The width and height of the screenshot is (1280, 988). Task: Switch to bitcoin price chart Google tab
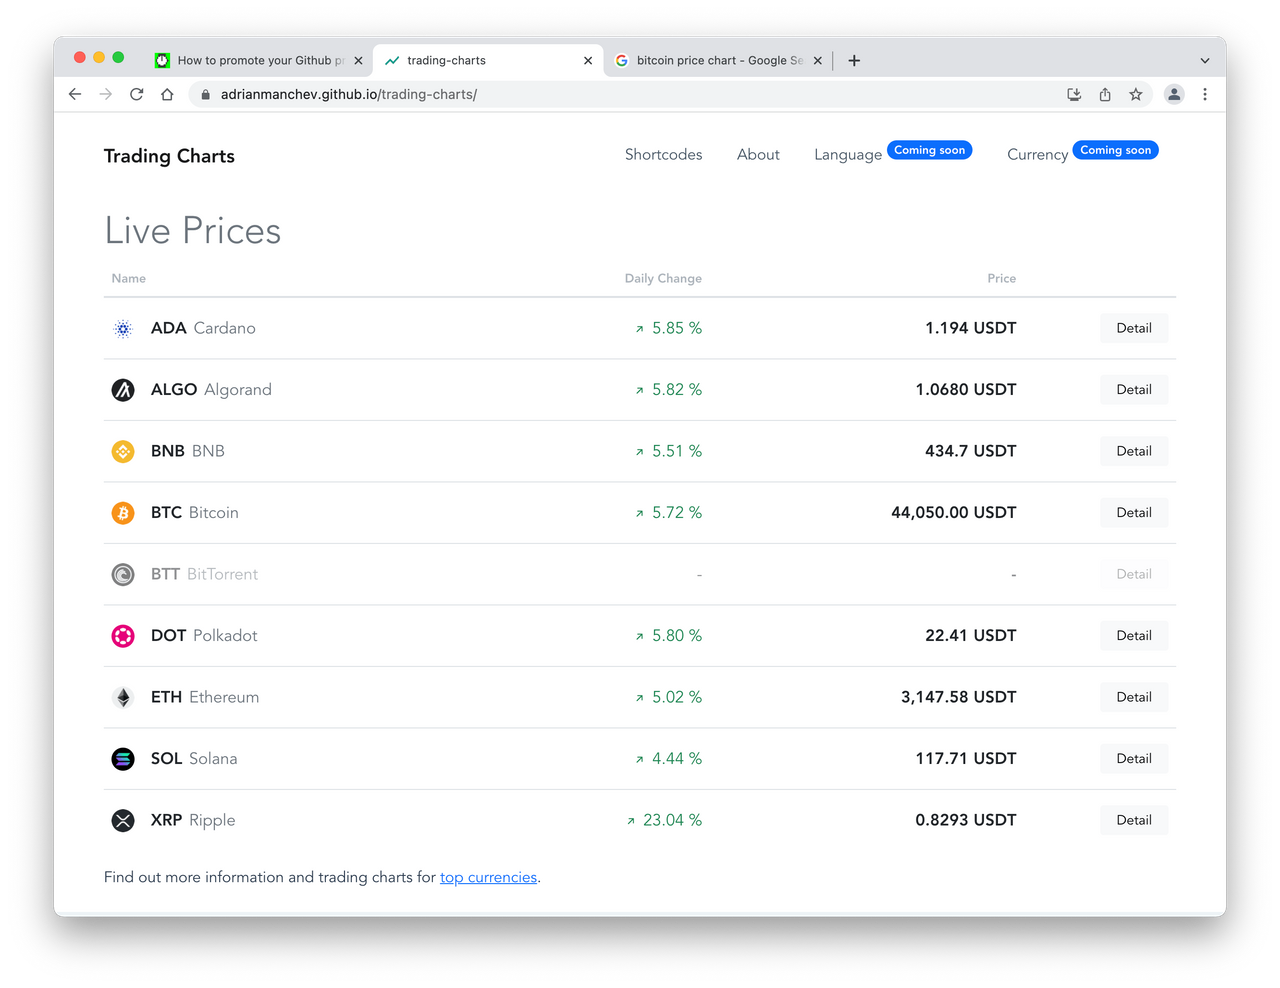719,60
